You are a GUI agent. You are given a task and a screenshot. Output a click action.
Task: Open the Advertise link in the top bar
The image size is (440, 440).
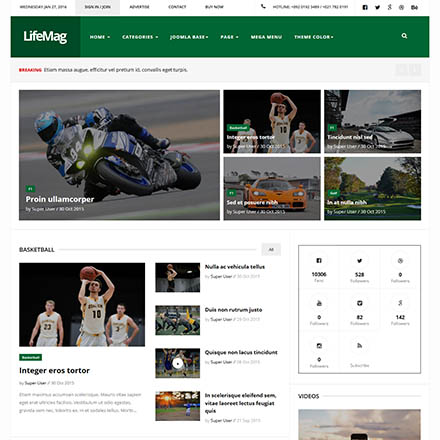(139, 7)
